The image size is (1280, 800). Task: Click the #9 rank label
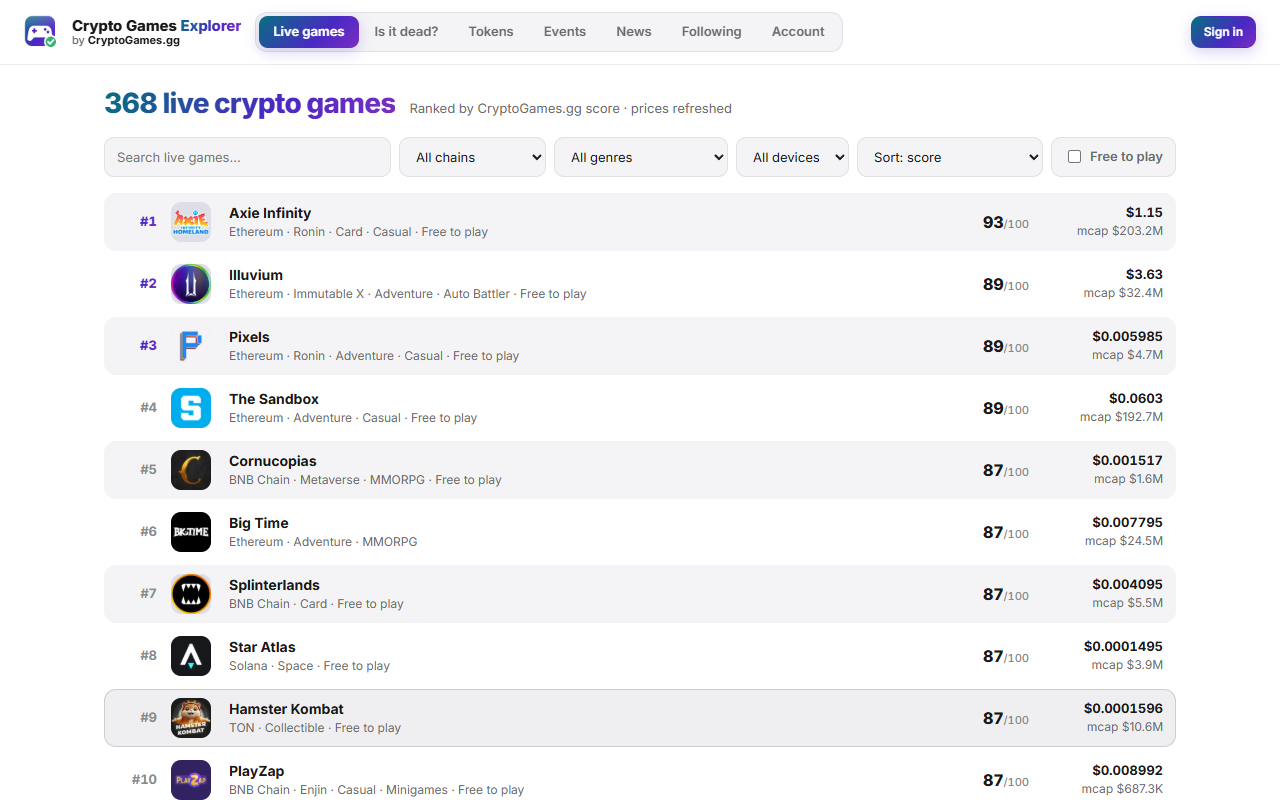coord(148,717)
